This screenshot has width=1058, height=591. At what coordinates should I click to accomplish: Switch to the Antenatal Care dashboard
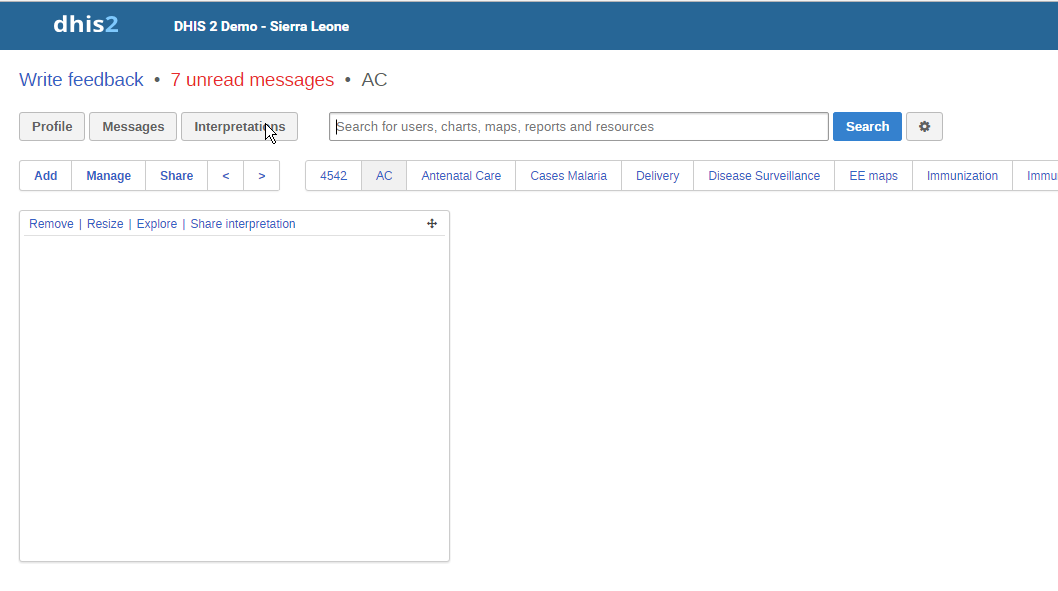click(x=461, y=176)
